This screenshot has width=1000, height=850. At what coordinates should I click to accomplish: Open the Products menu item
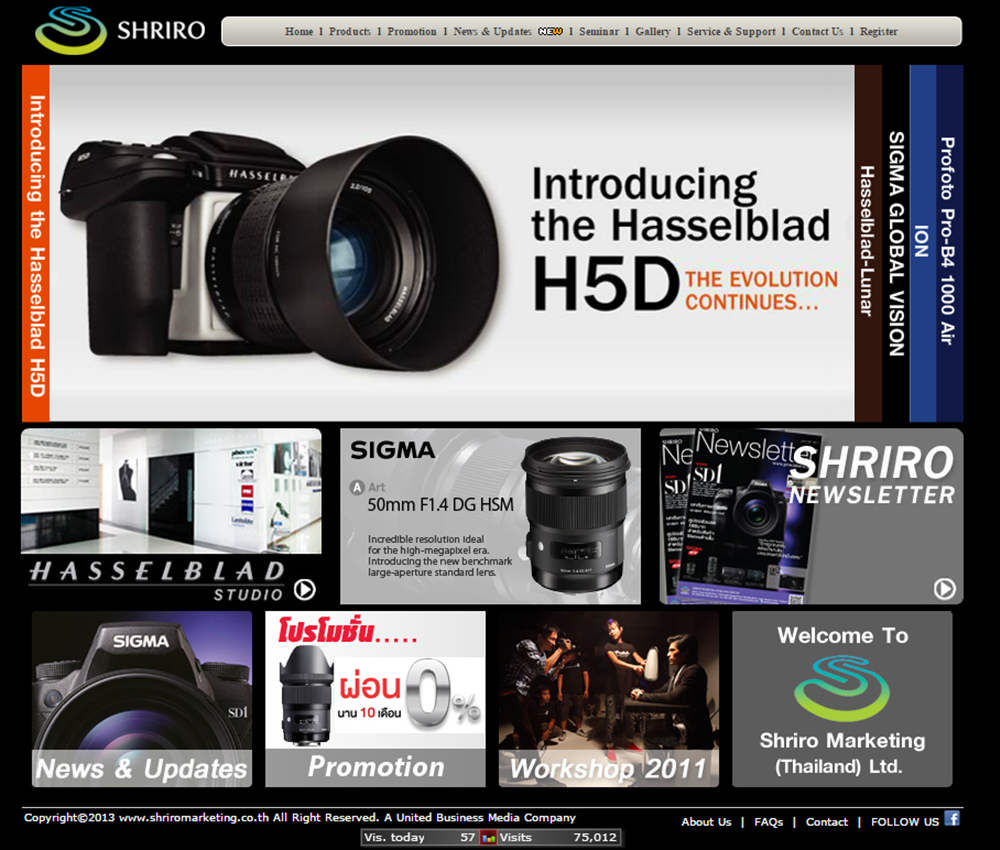[x=350, y=32]
